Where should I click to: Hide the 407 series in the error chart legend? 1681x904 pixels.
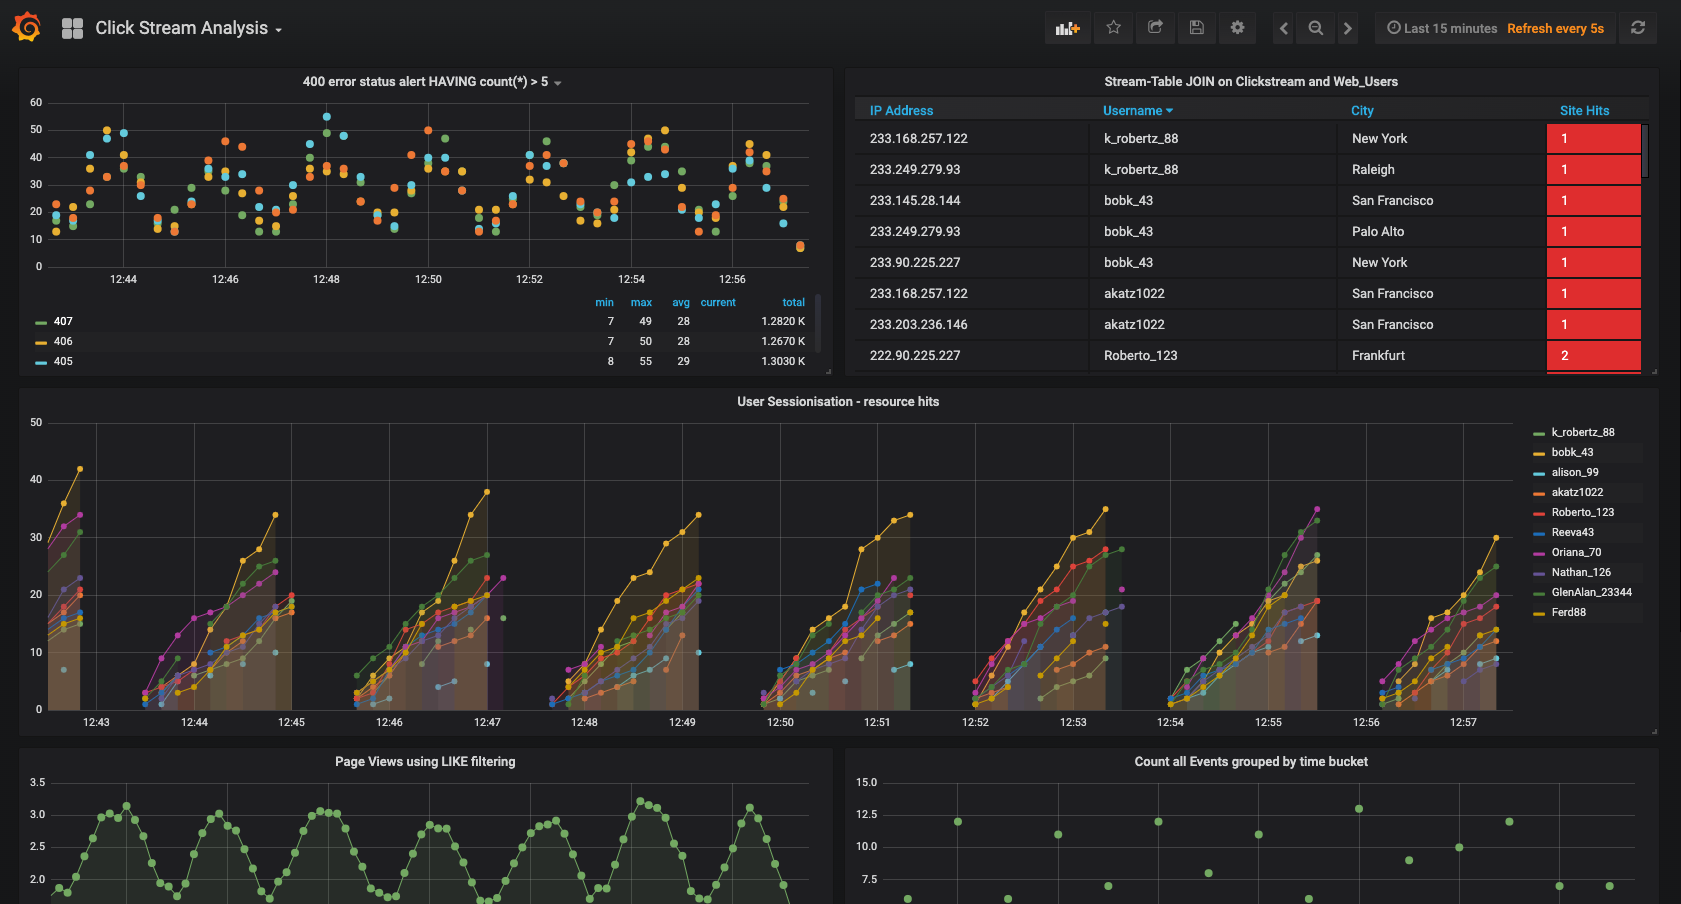point(62,321)
